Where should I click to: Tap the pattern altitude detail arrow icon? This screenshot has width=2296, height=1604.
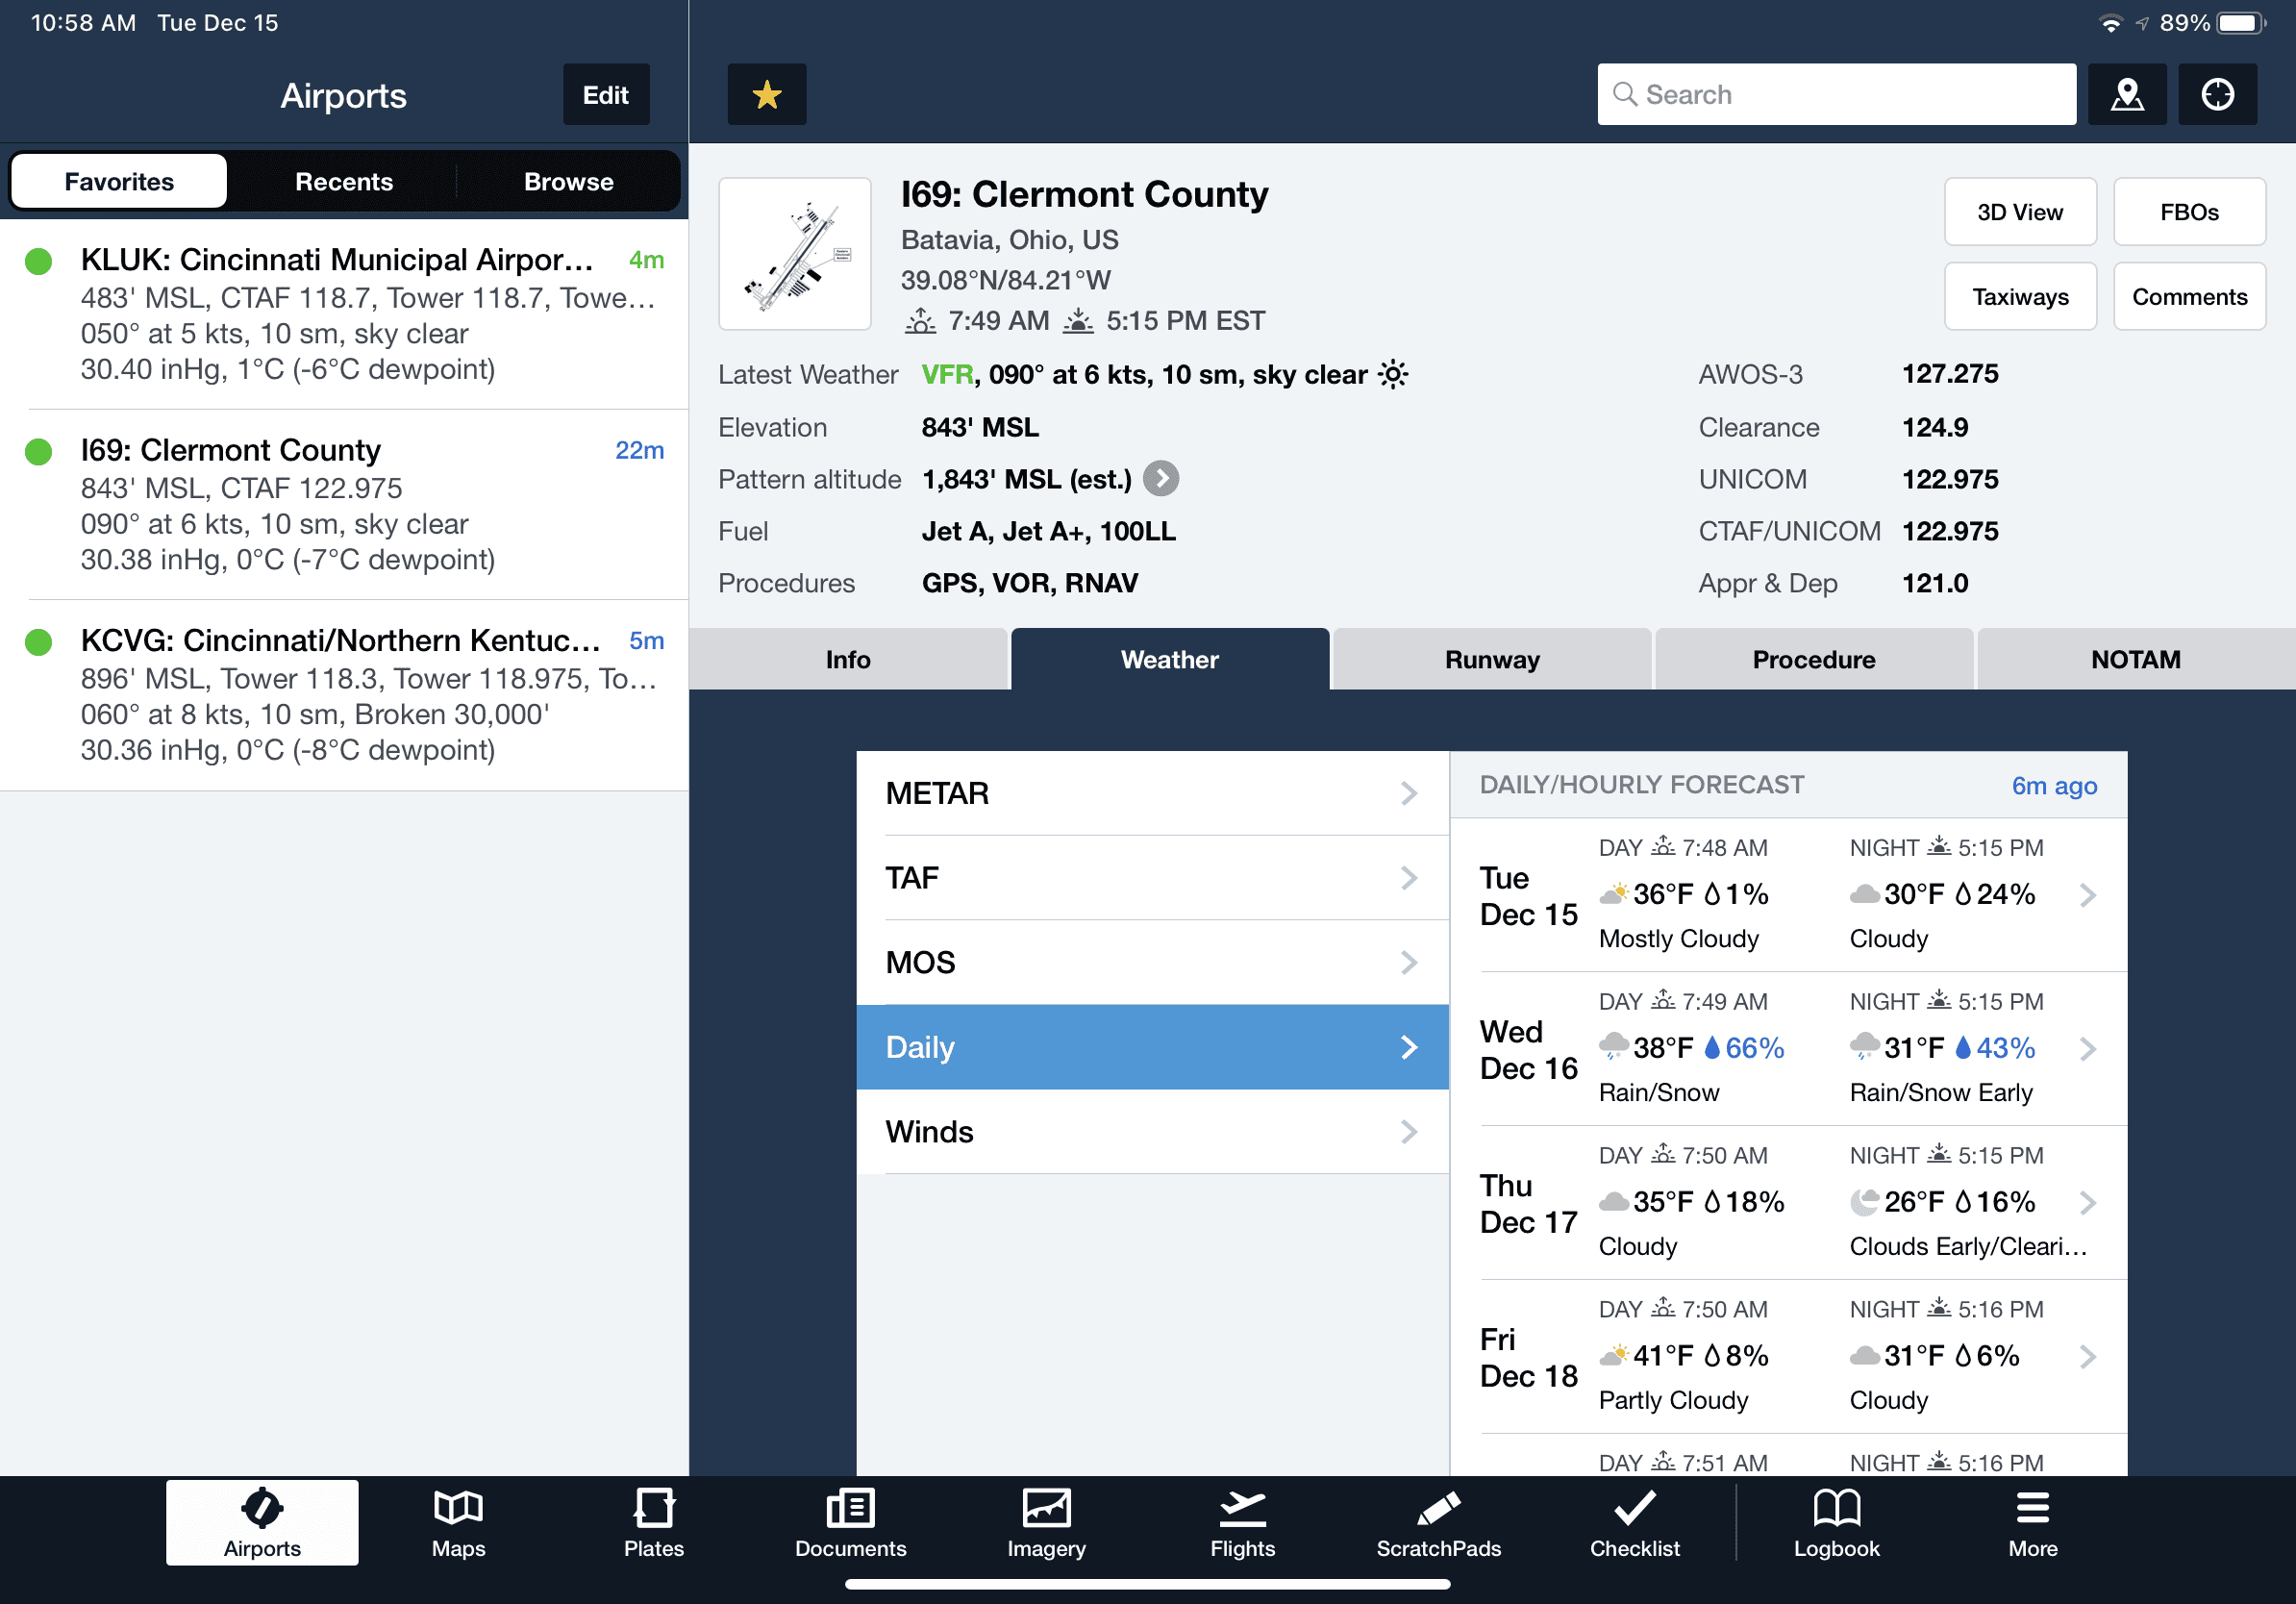click(1160, 479)
